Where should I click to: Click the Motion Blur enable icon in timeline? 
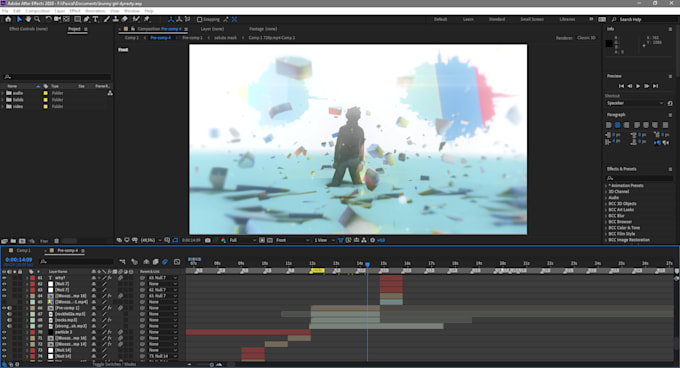[x=165, y=261]
